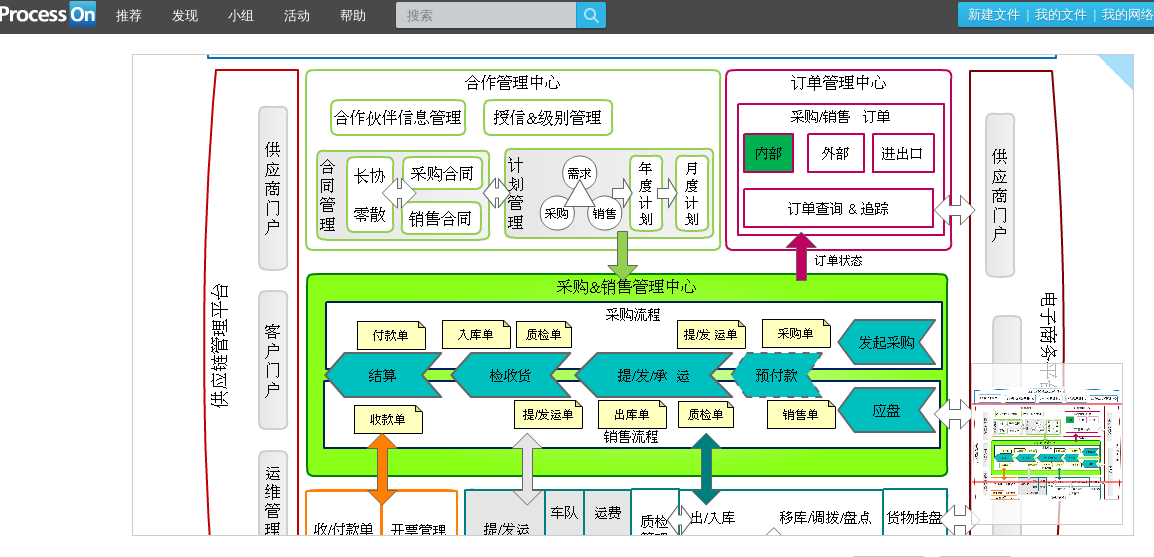
Task: Click the 采购合同 box
Action: pyautogui.click(x=442, y=174)
